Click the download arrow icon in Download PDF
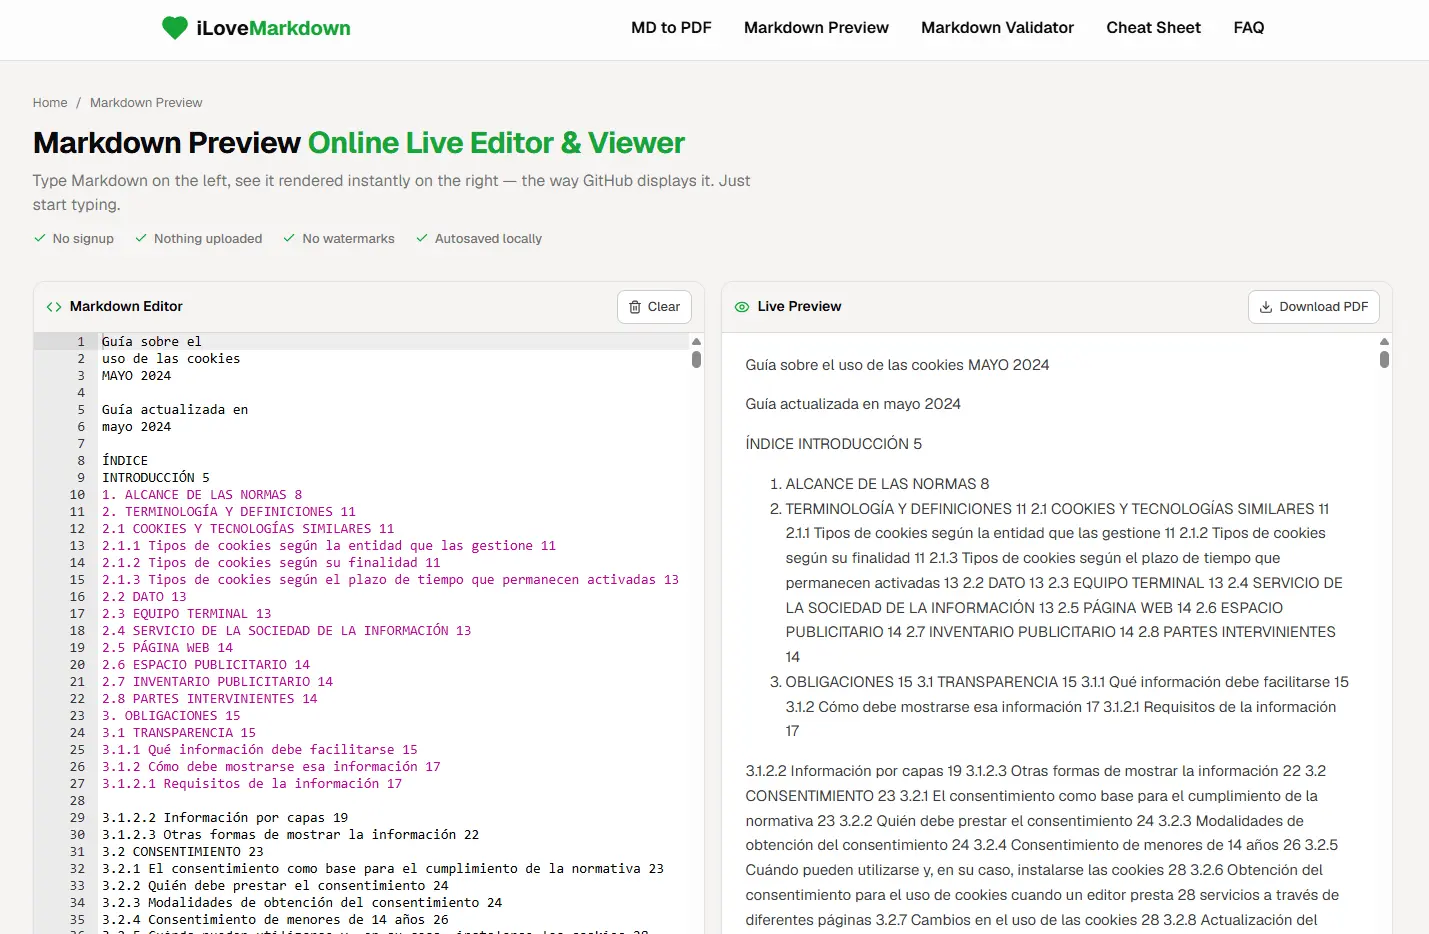The width and height of the screenshot is (1429, 934). click(x=1266, y=307)
